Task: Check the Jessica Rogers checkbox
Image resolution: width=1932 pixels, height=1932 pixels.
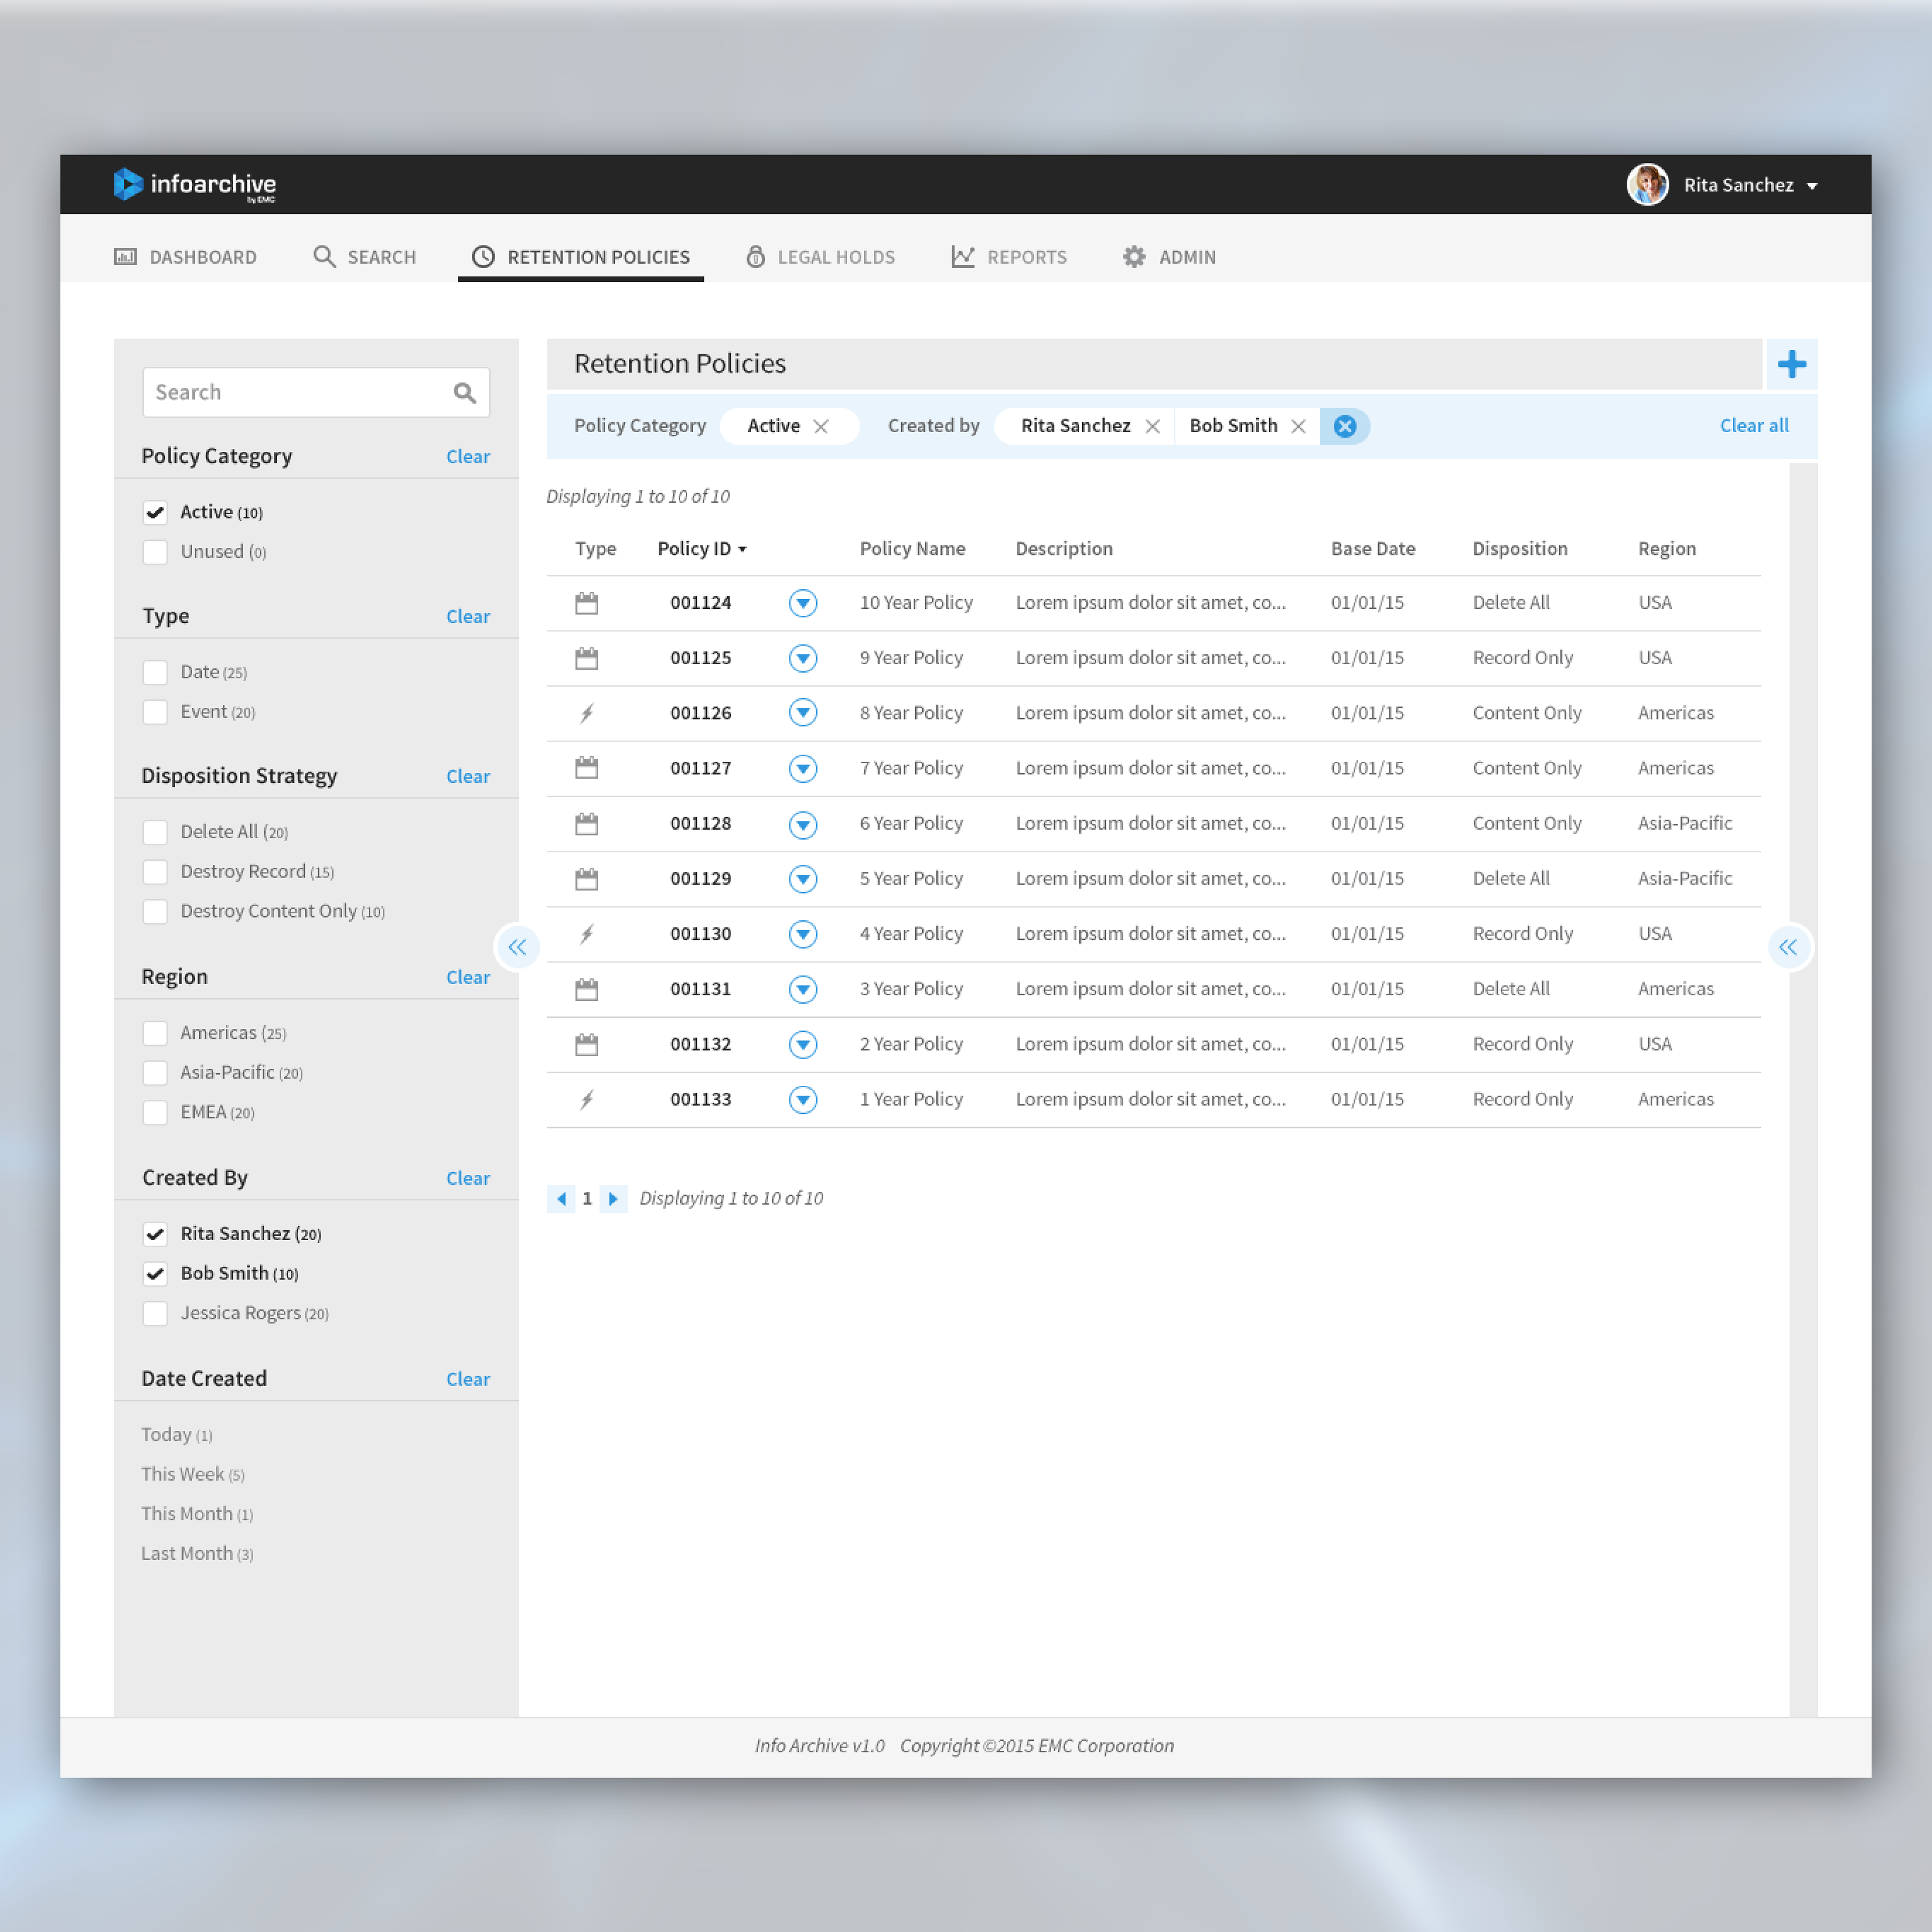Action: click(x=155, y=1313)
